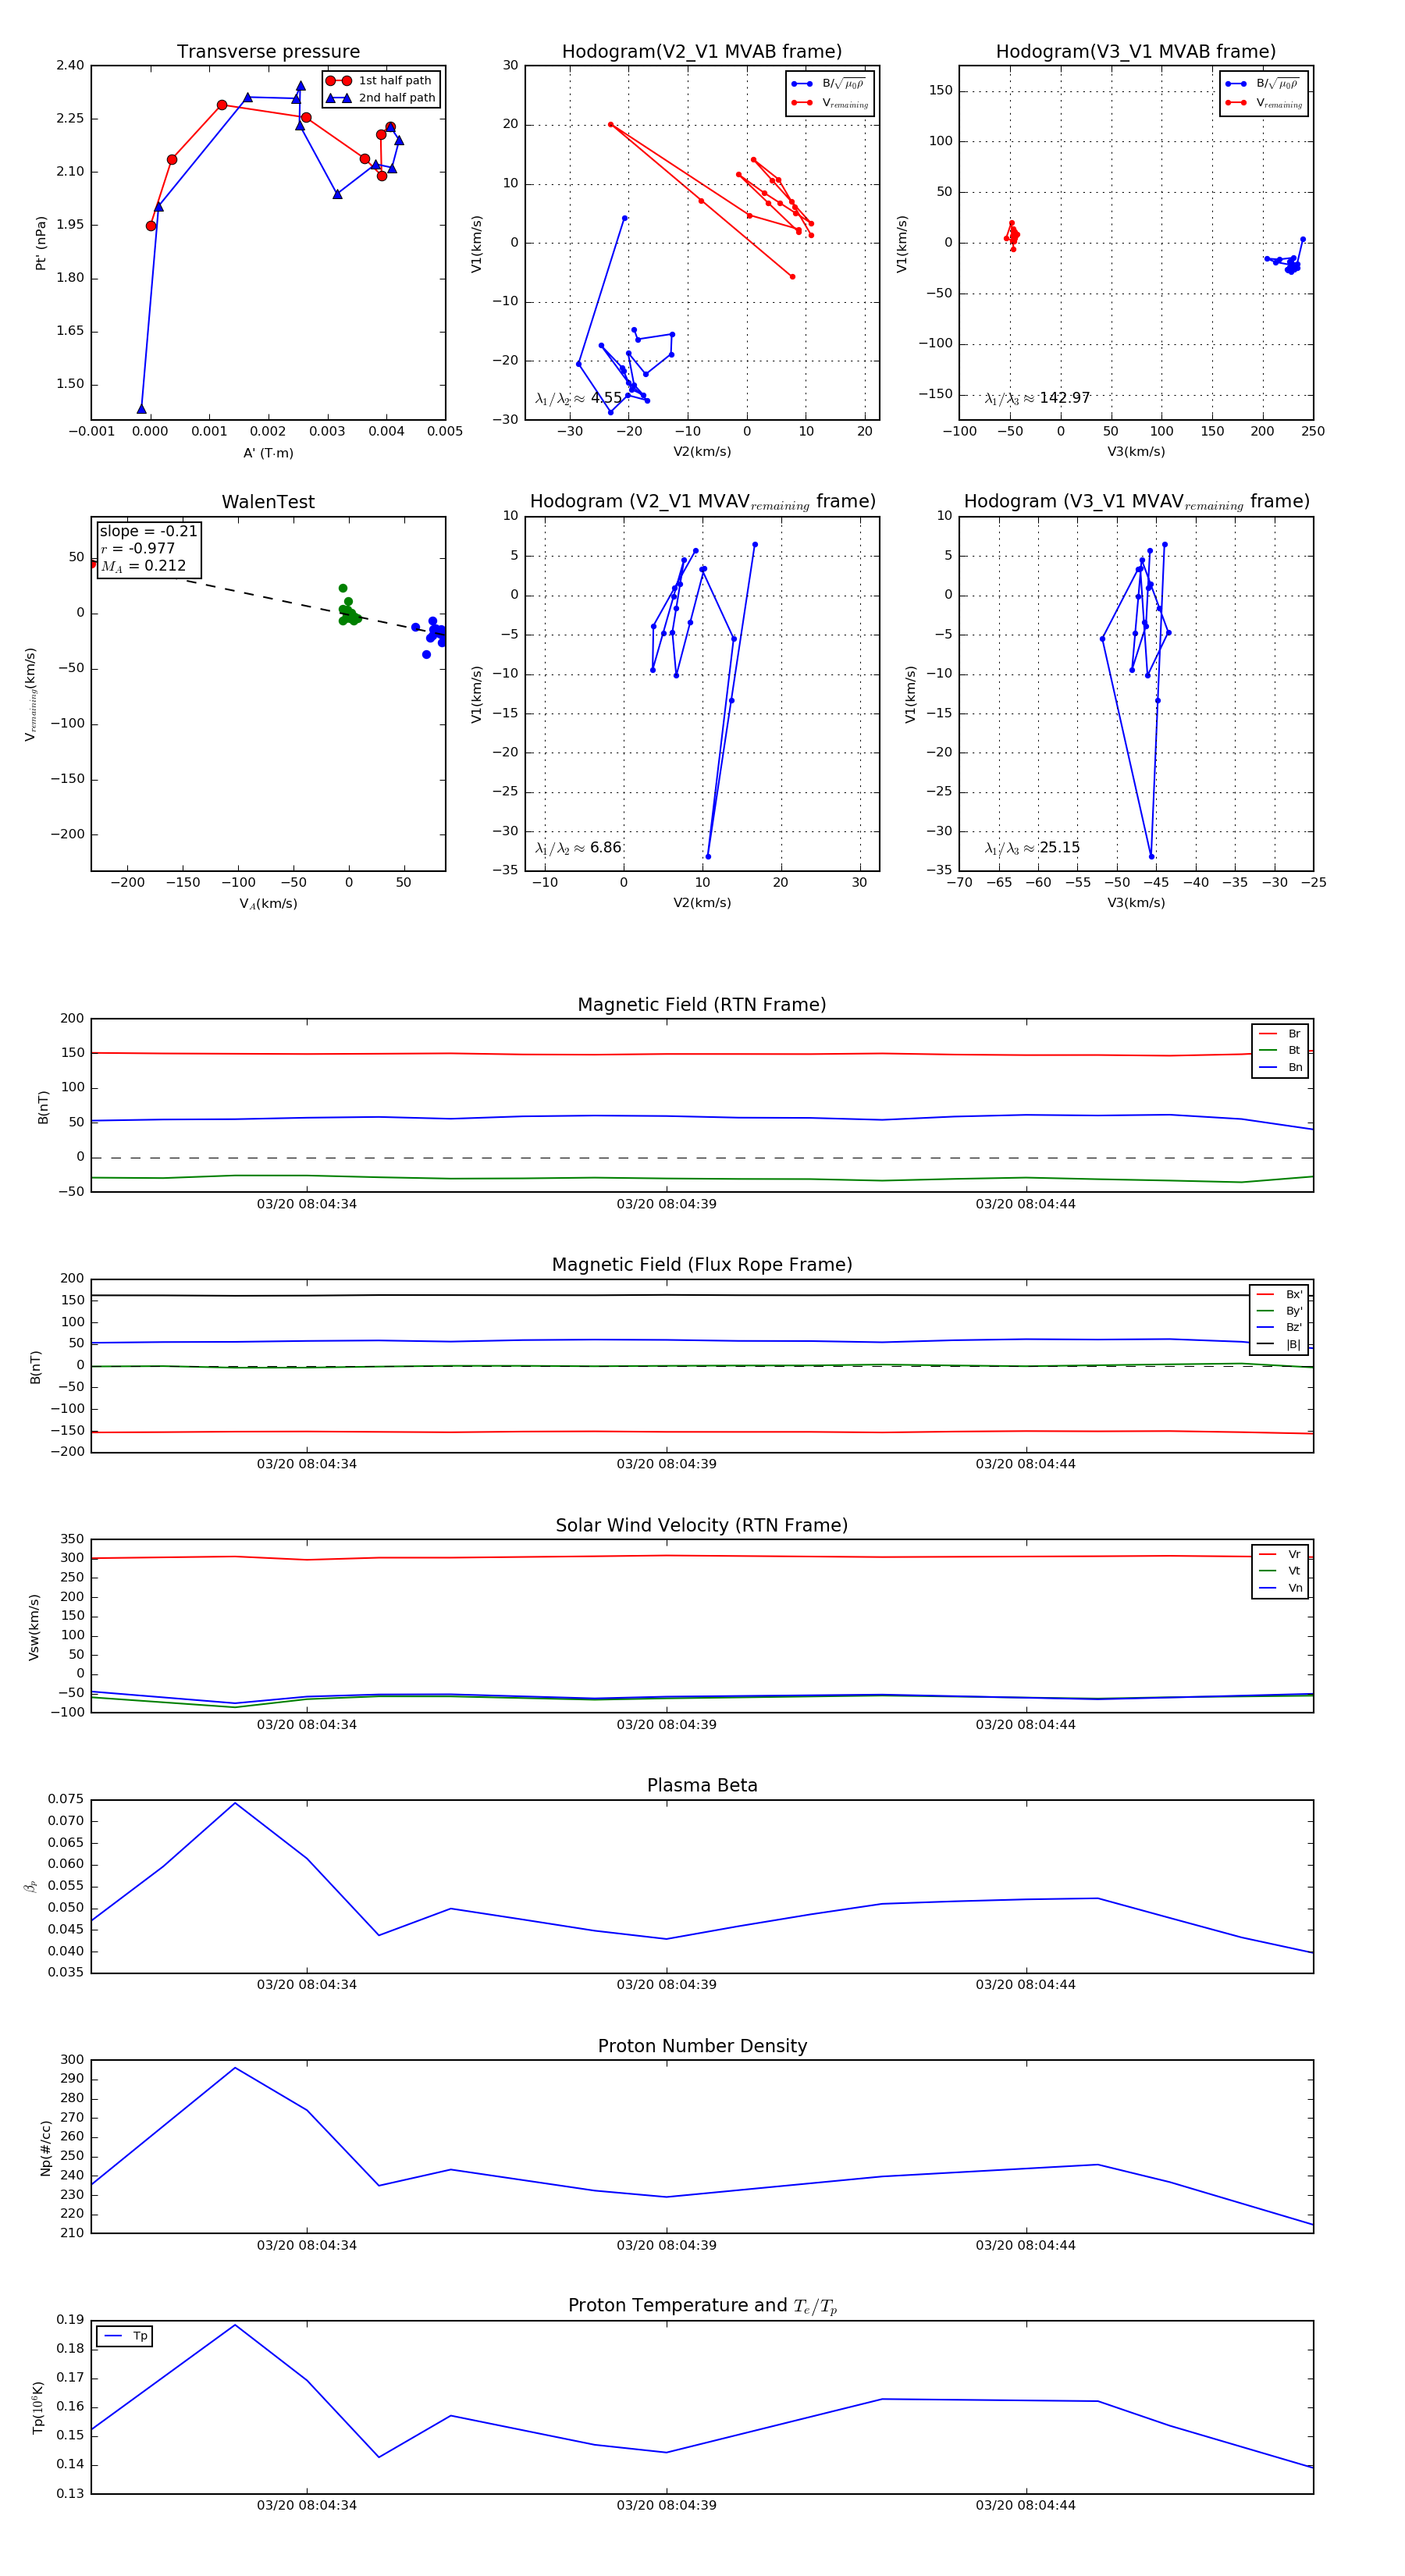The image size is (1405, 2576).
Task: Select the By' legend entry
Action: pos(1279,1311)
